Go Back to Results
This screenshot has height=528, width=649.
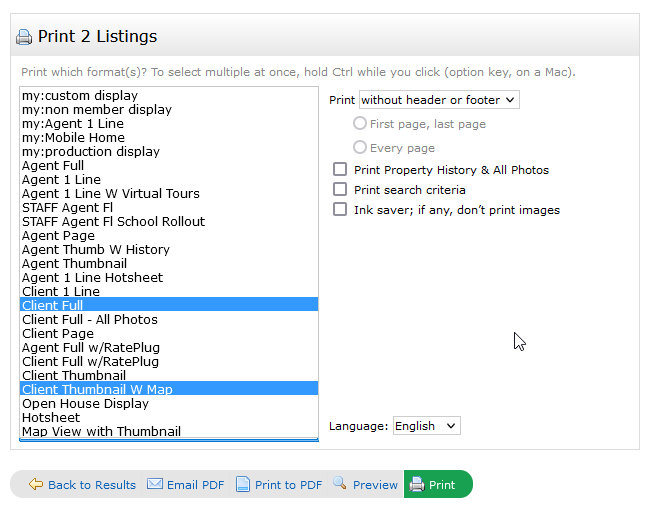92,485
